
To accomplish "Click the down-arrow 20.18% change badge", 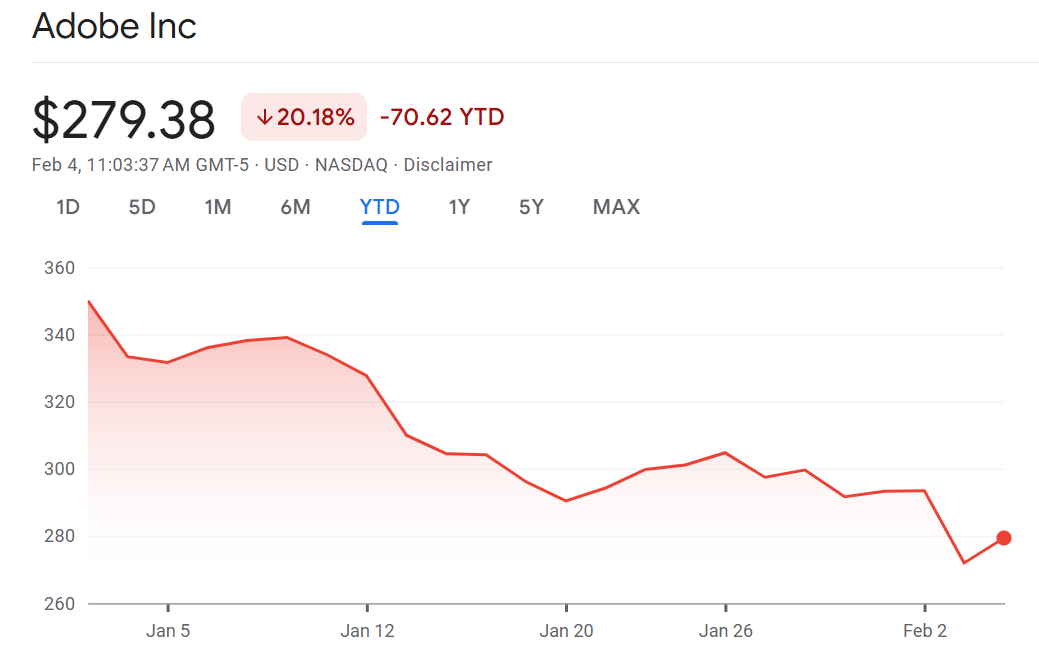I will (x=304, y=117).
